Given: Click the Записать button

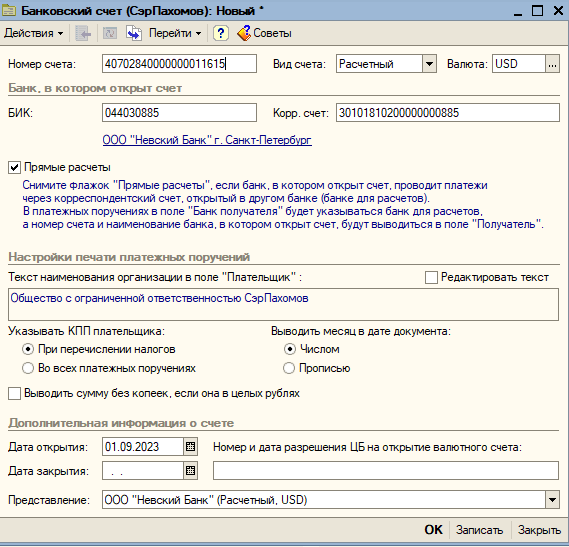Looking at the screenshot, I should [479, 530].
